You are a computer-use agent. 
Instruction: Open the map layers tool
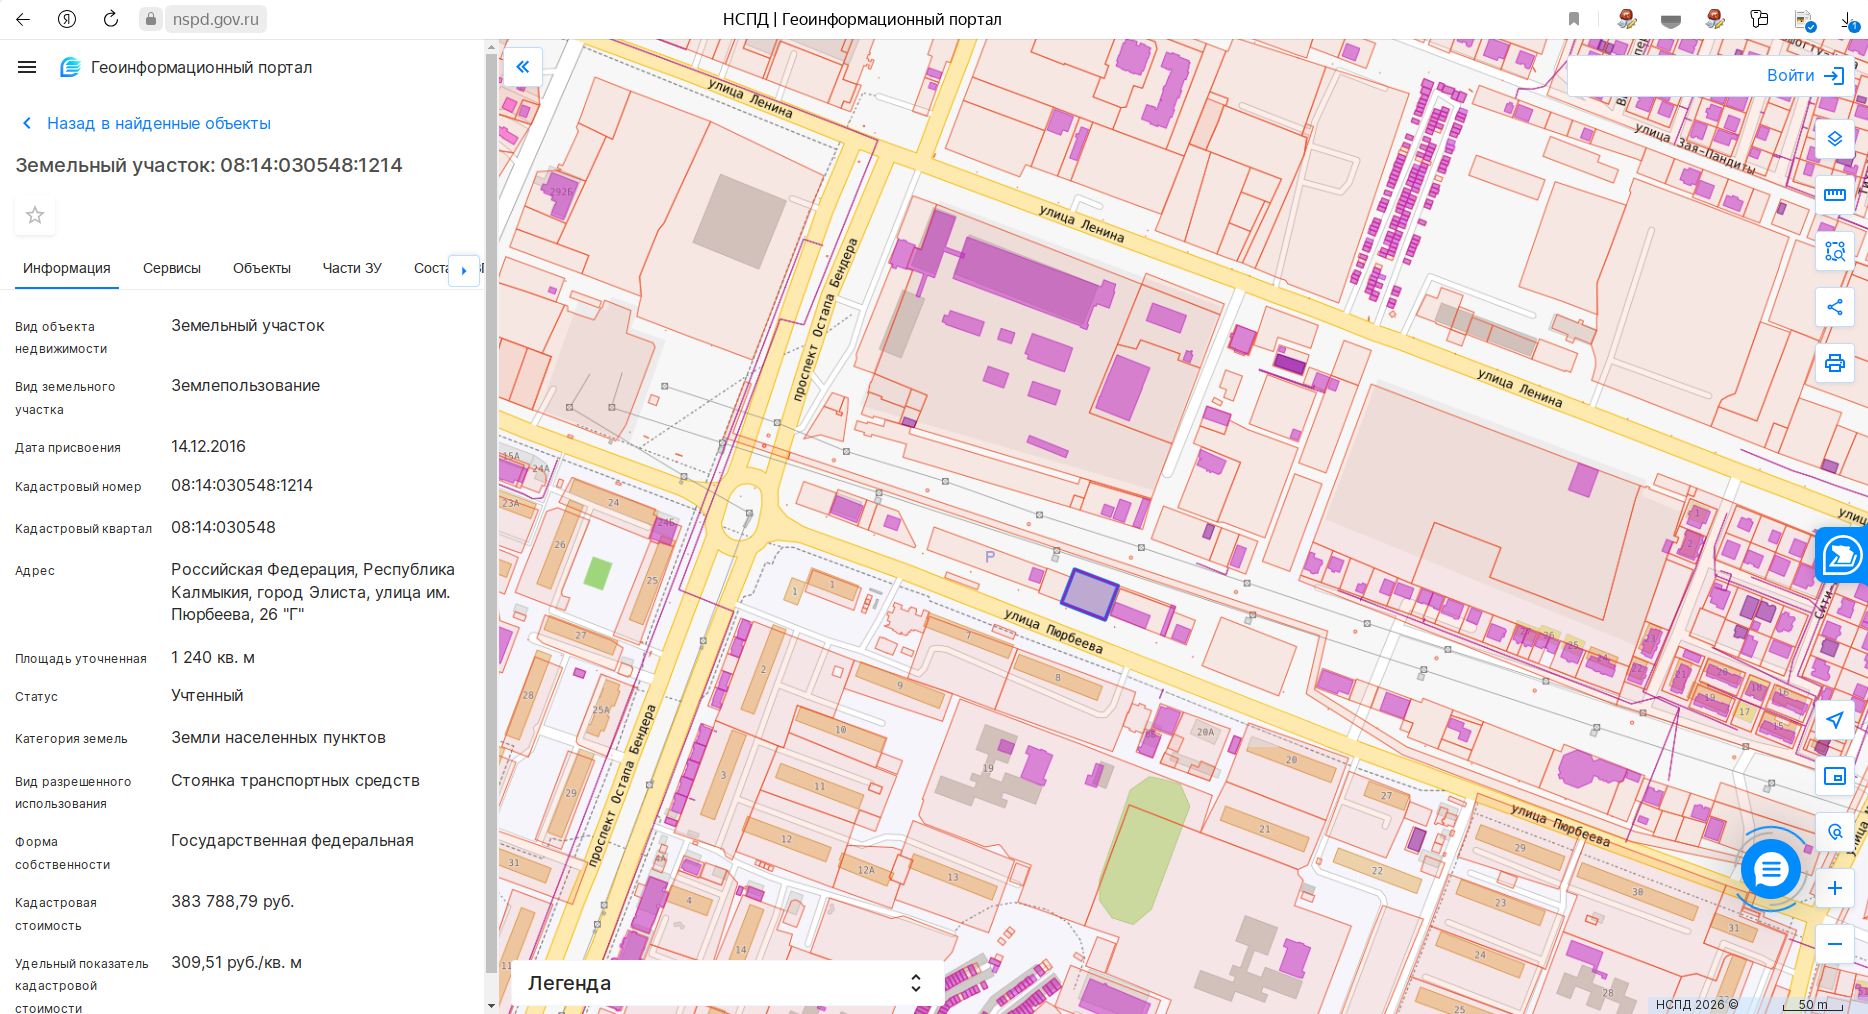pyautogui.click(x=1834, y=139)
